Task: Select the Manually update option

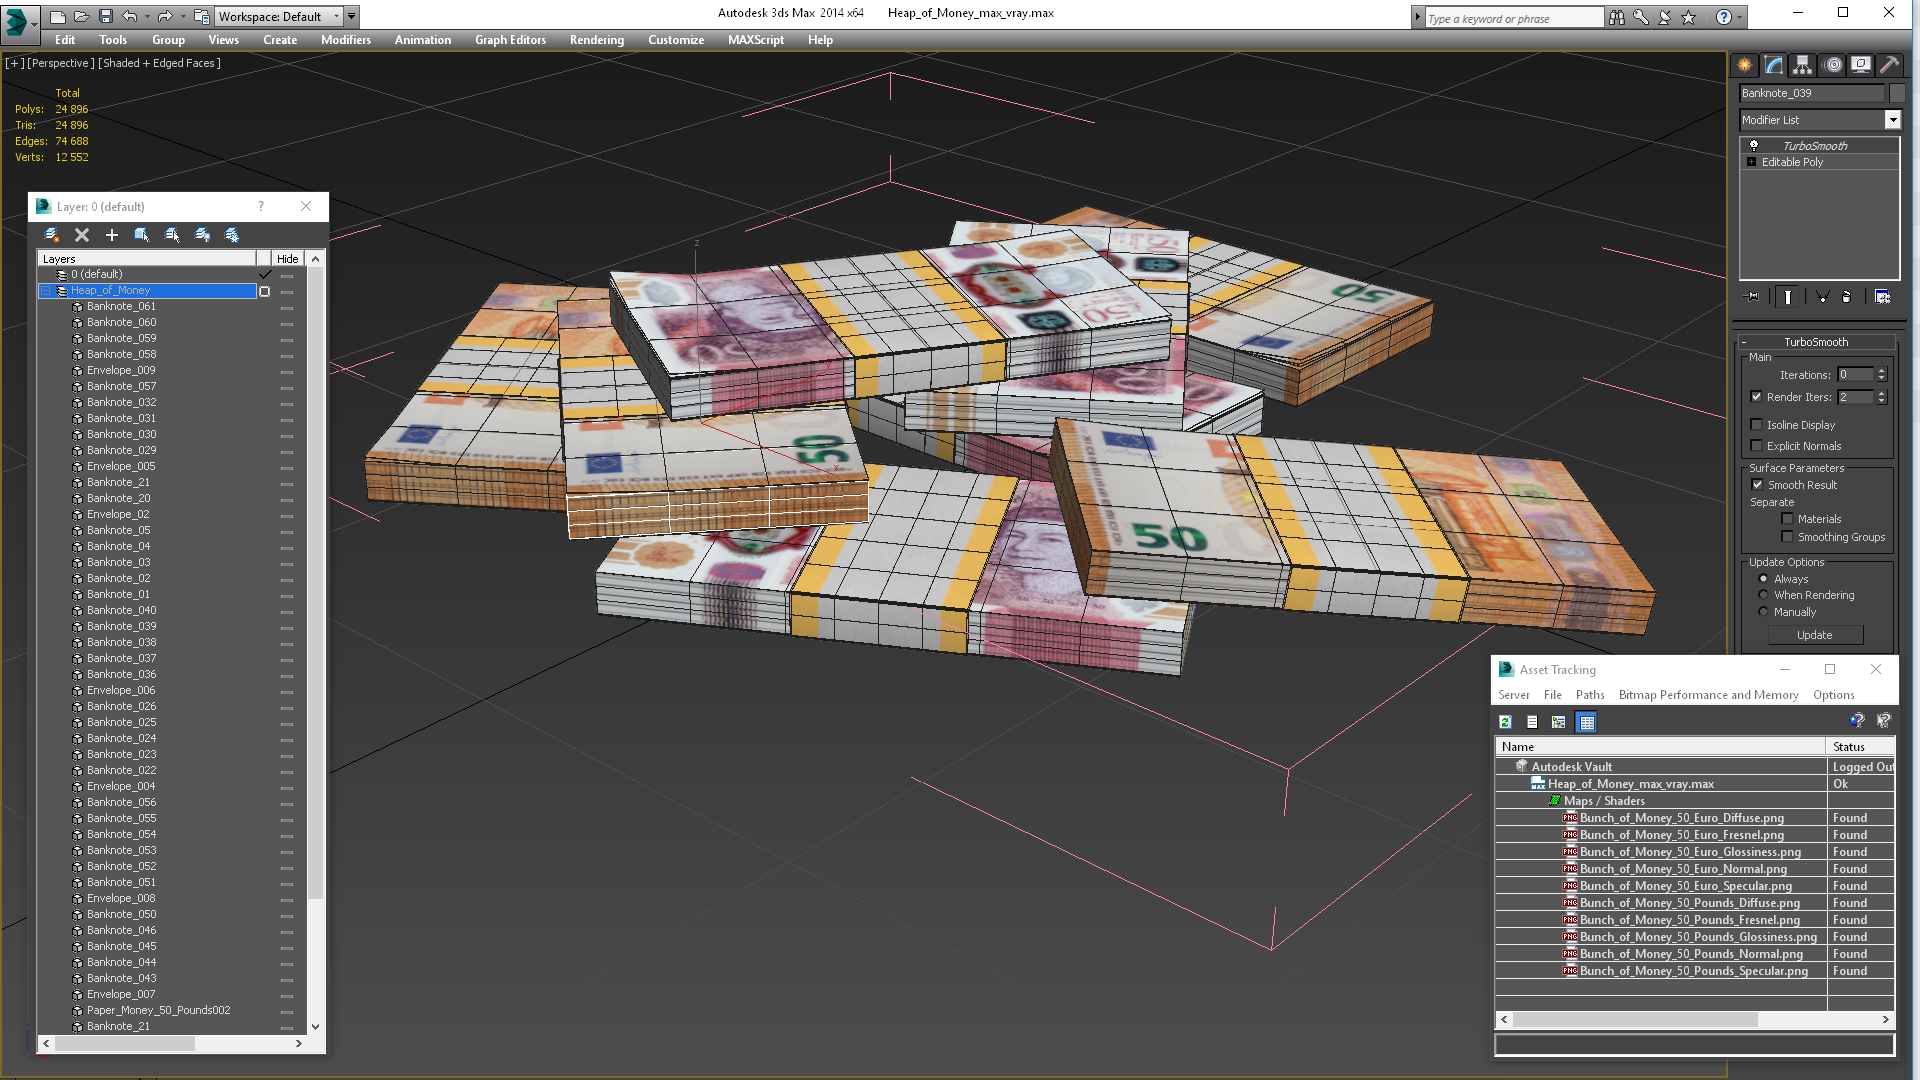Action: coord(1763,612)
